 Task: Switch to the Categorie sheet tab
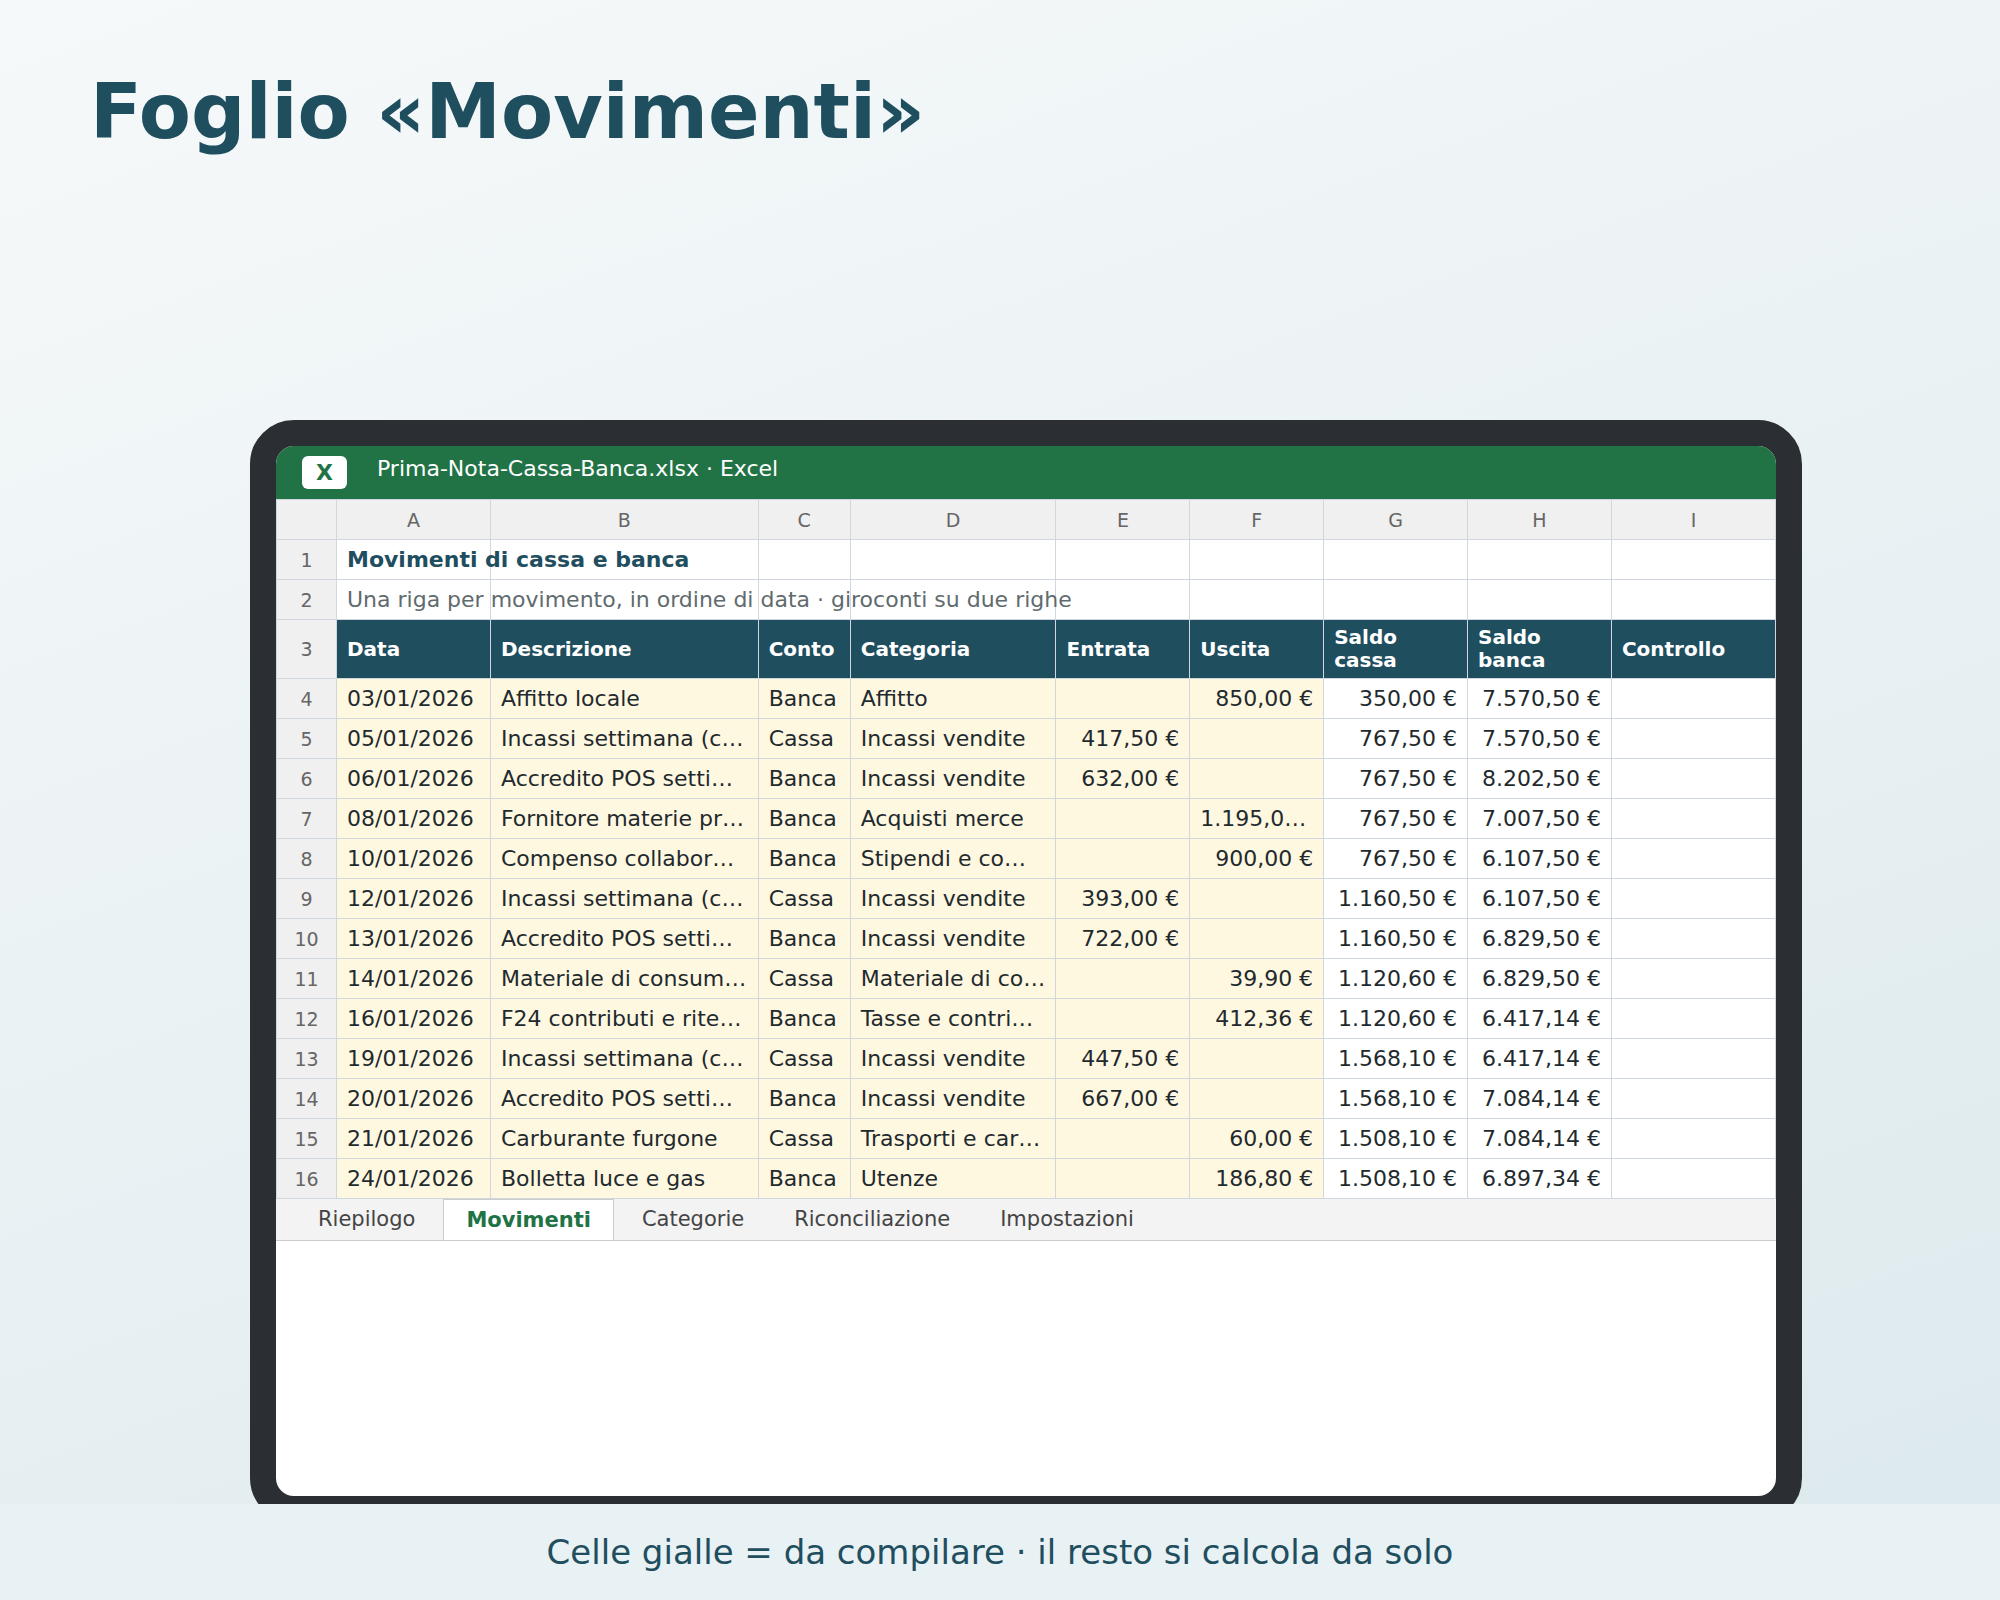693,1219
